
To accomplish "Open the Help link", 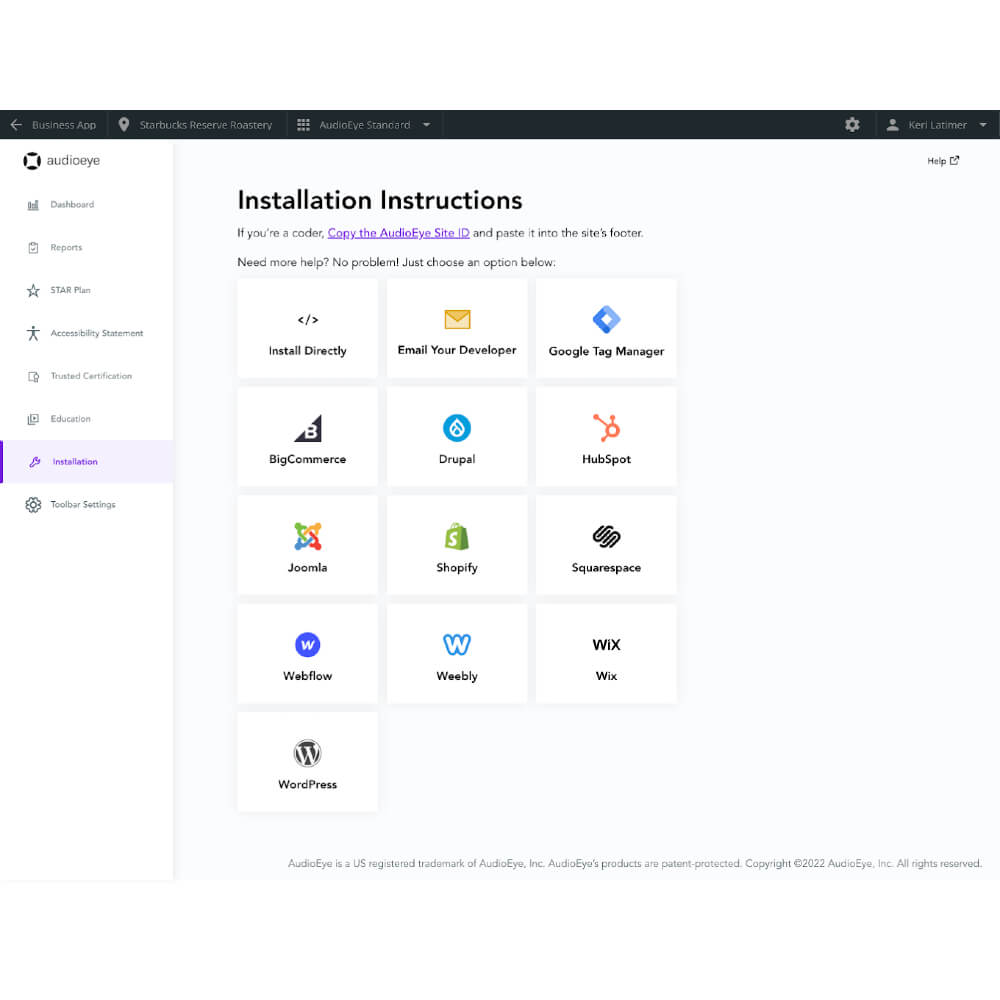I will tap(942, 161).
